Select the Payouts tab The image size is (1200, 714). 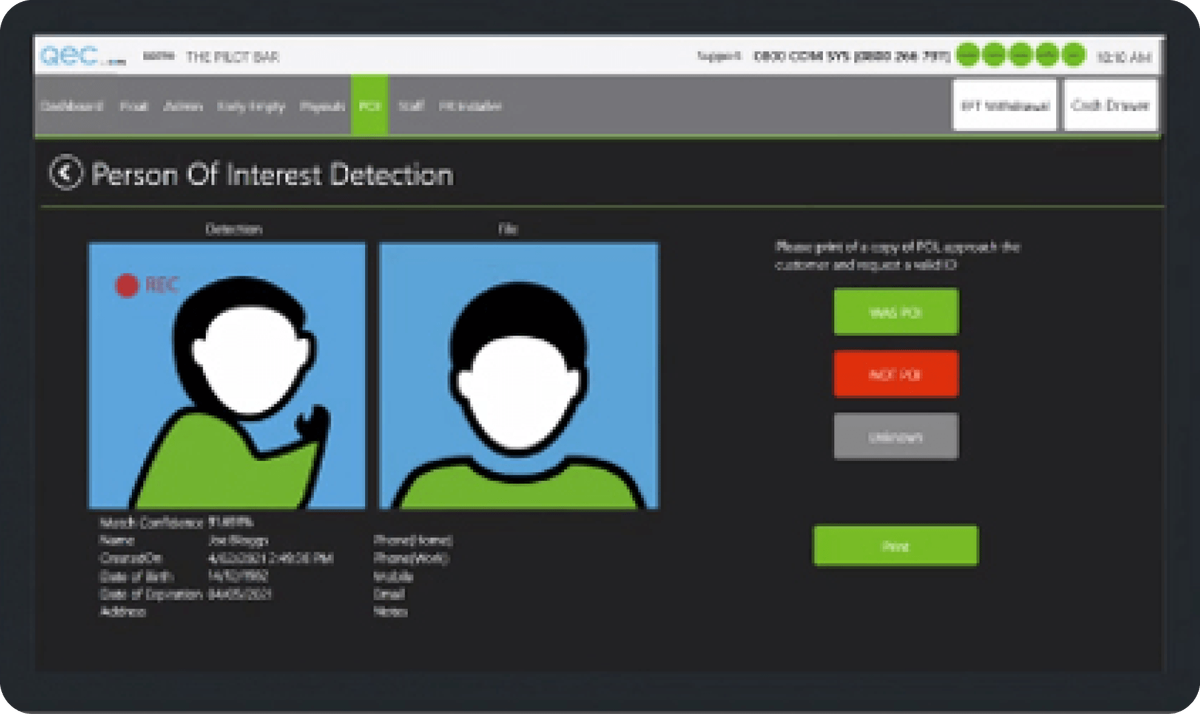coord(322,106)
